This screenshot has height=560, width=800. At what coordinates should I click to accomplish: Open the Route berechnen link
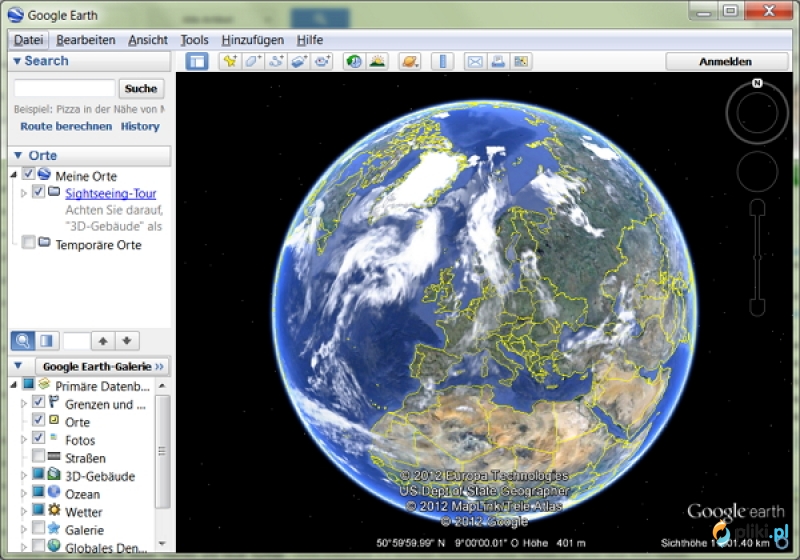66,126
